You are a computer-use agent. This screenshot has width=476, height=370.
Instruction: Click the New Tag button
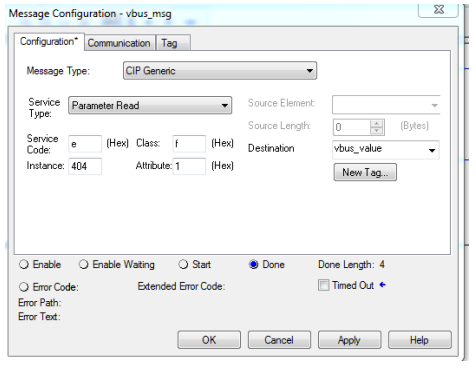365,172
